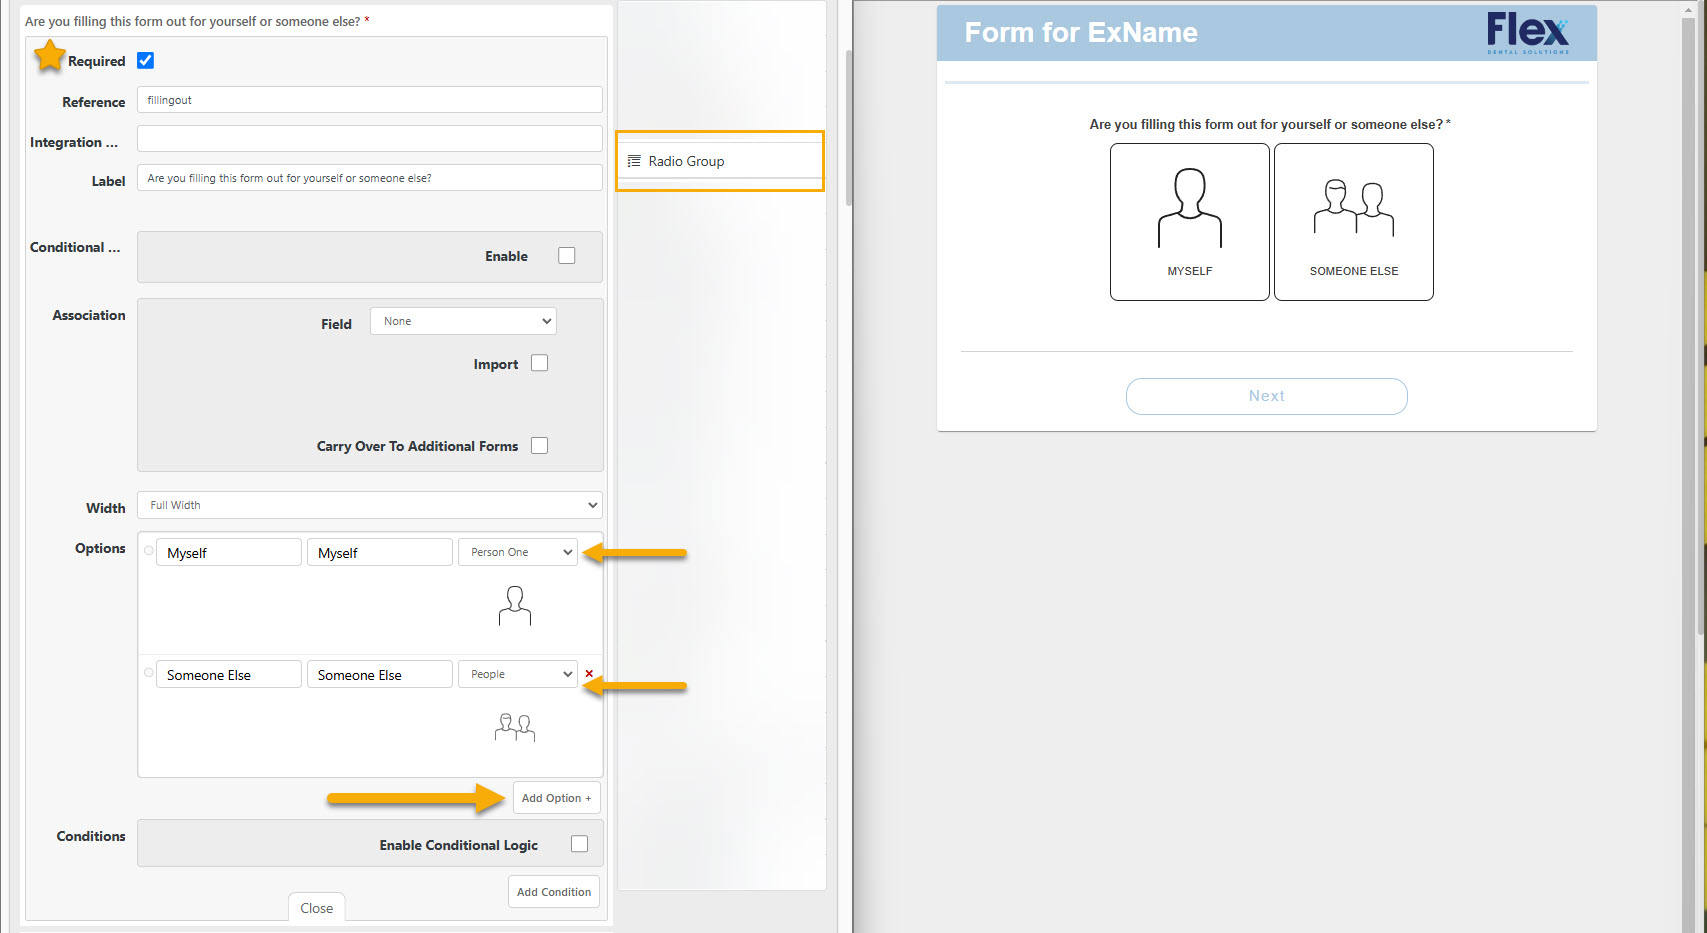Click the Myself person icon card in preview

point(1189,221)
